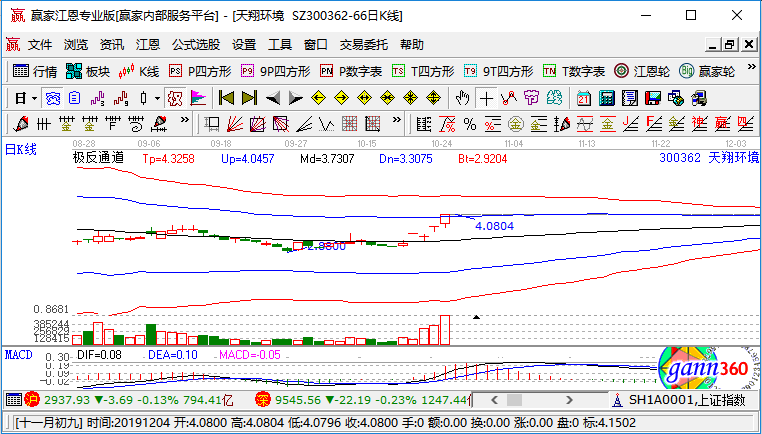
Task: Open the 江恩 menu
Action: [148, 45]
